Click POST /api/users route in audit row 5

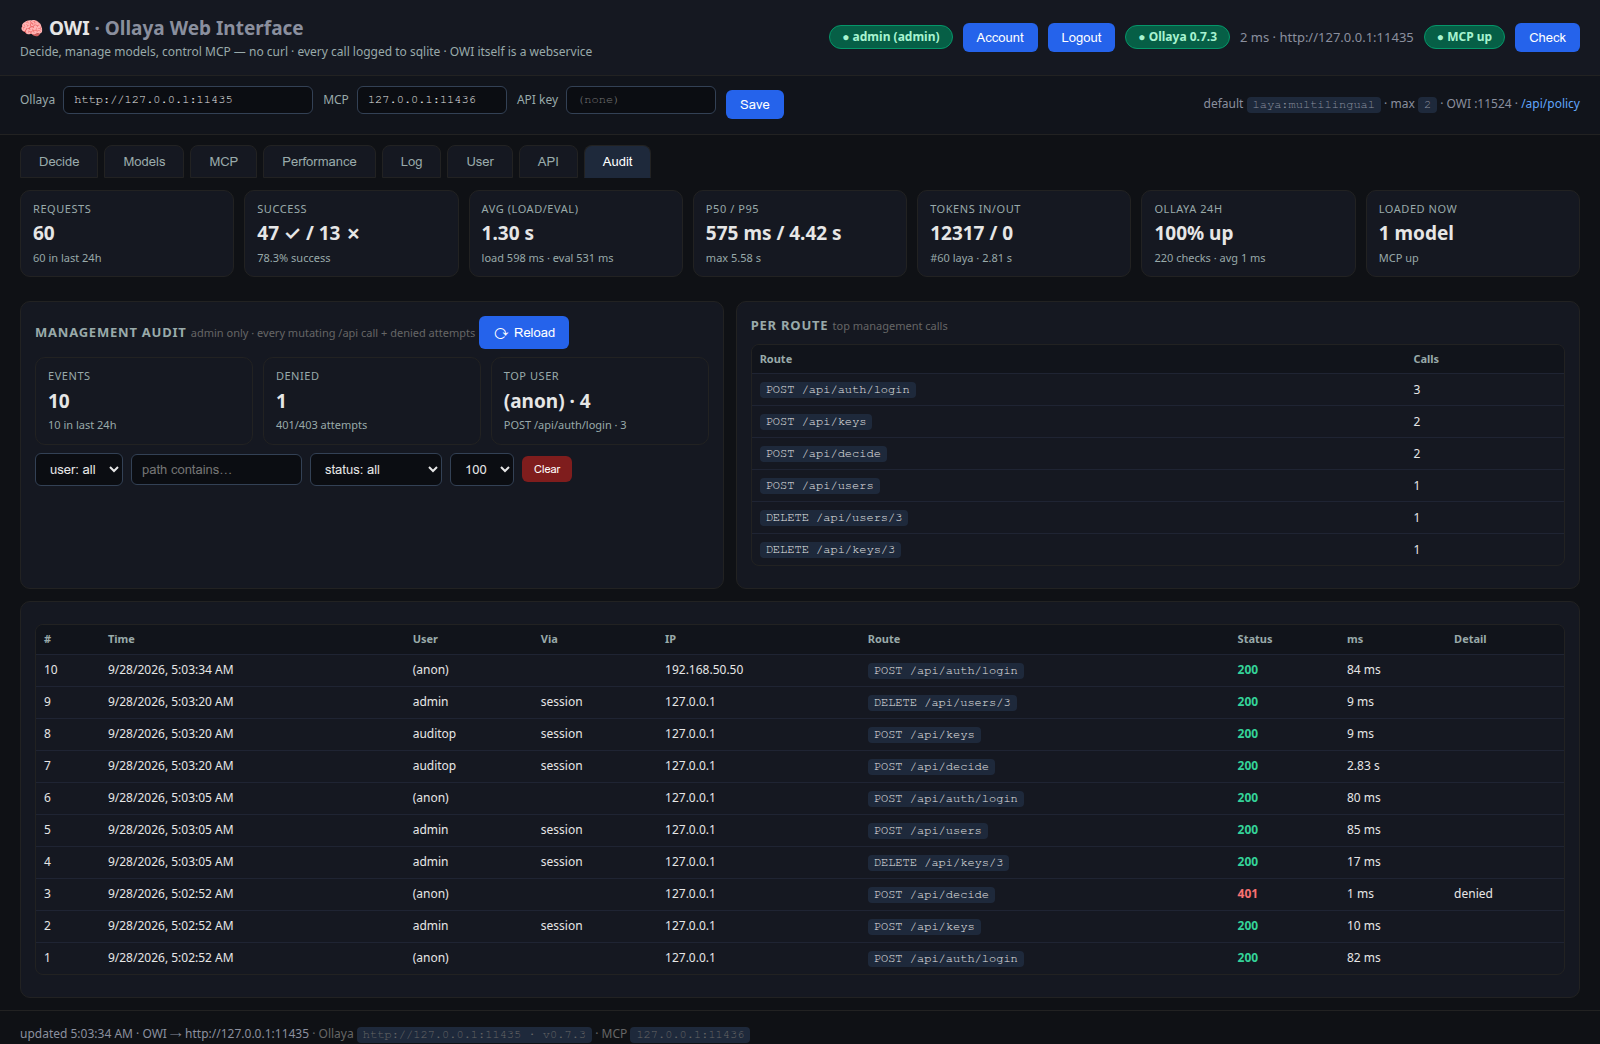click(x=927, y=831)
